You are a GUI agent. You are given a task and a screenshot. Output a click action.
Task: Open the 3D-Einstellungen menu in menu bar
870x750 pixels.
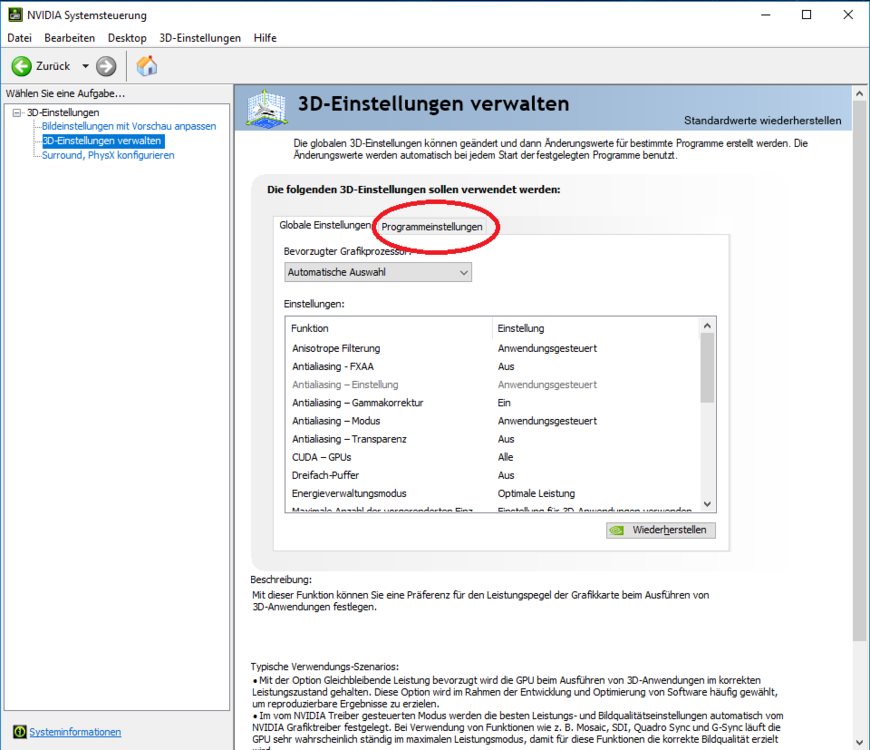pos(200,38)
